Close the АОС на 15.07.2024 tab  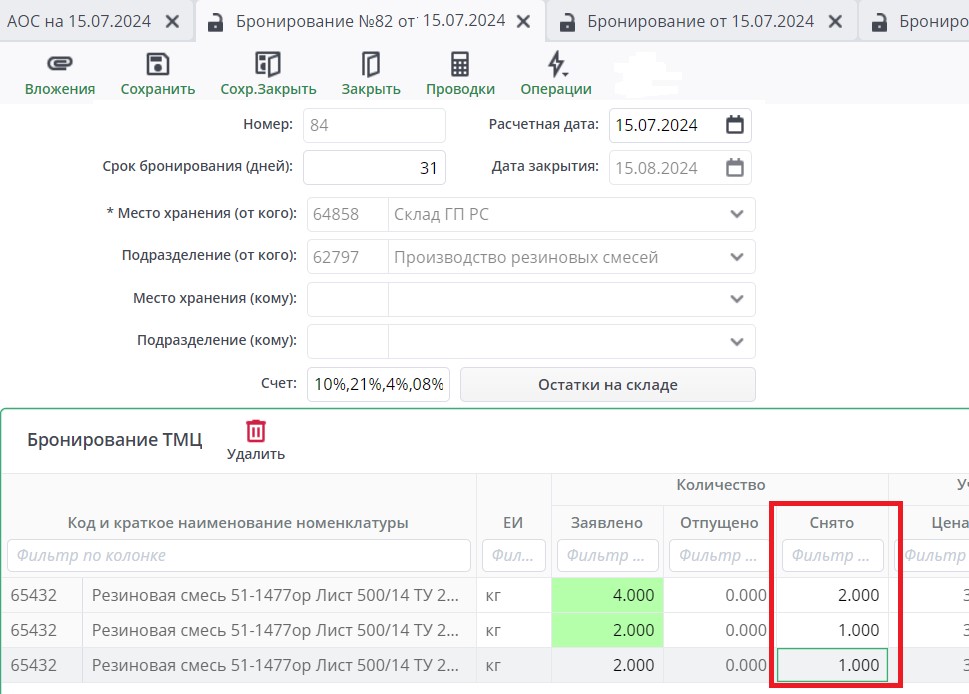point(173,21)
